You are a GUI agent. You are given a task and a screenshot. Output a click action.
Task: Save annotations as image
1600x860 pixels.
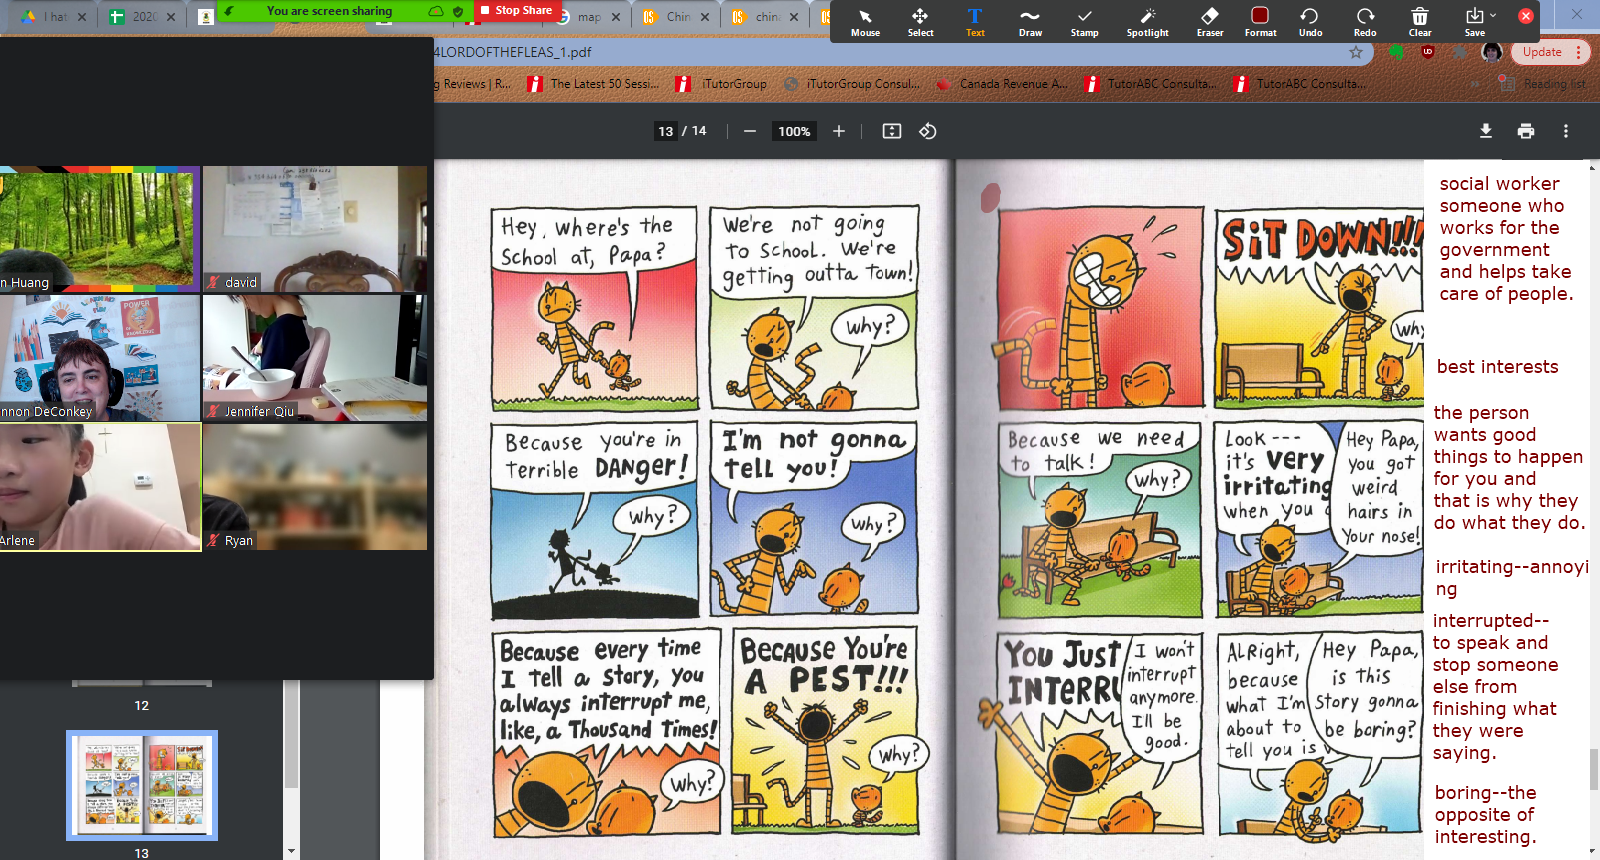click(1474, 21)
